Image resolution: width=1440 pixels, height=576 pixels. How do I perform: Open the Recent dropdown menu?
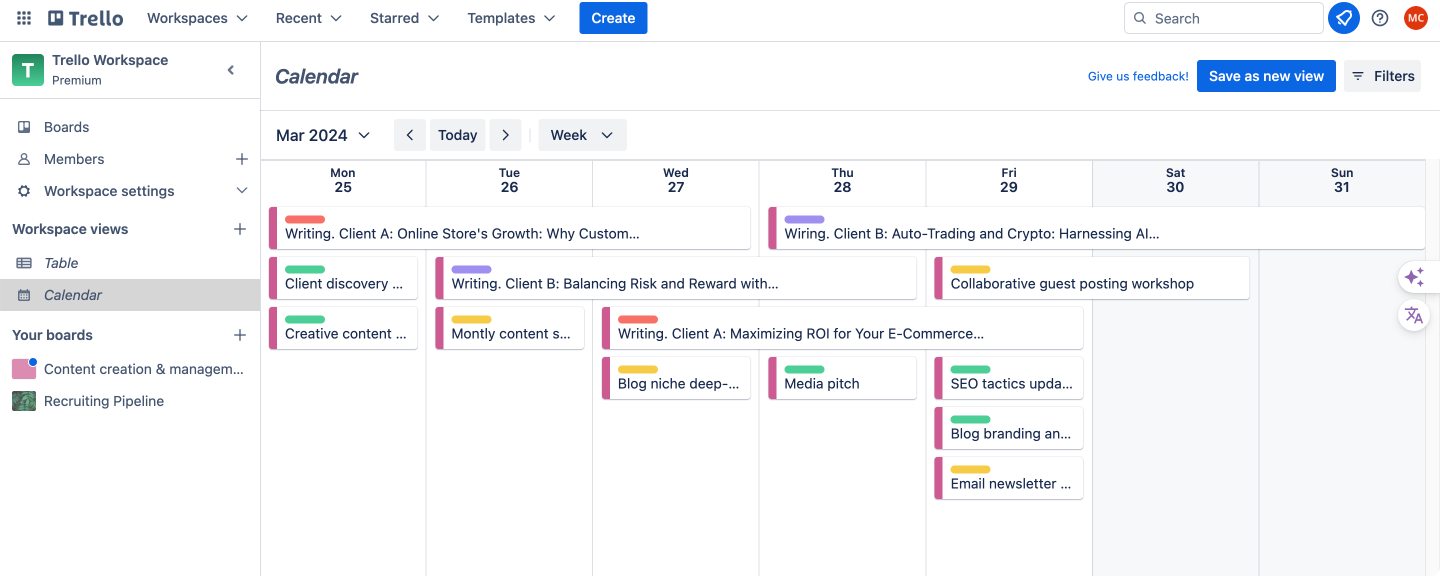308,18
